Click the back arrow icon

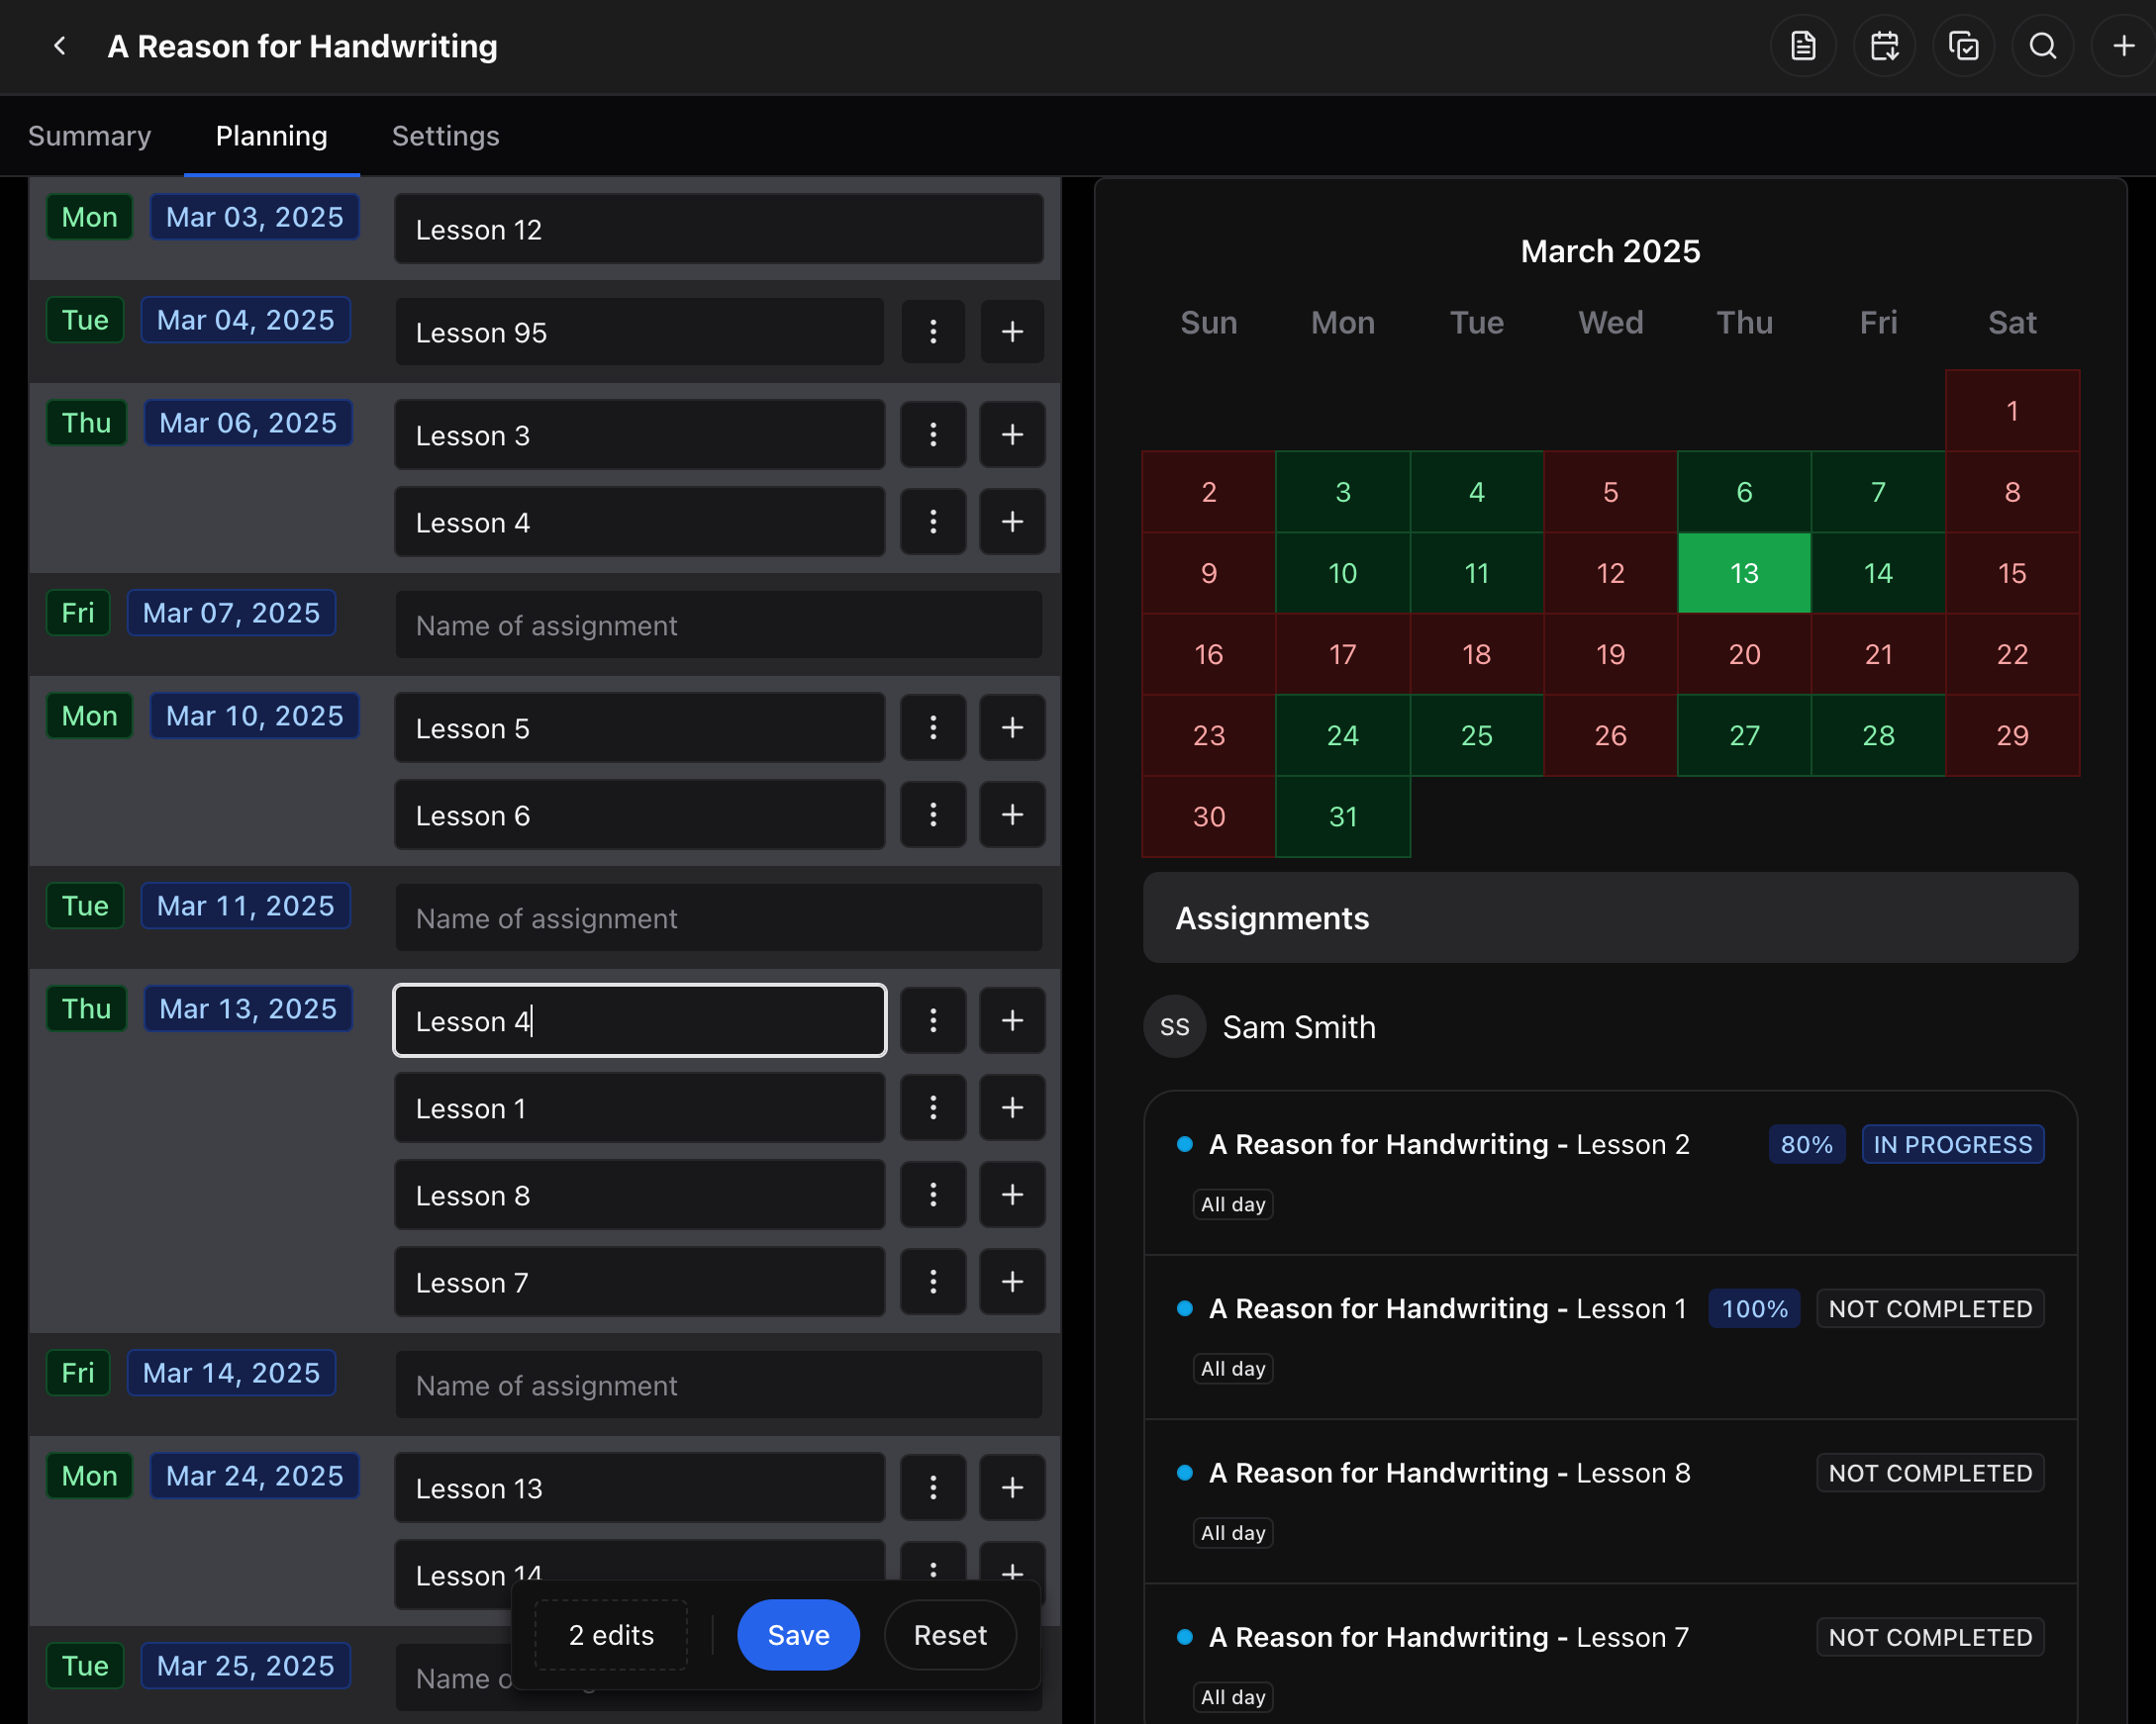(x=60, y=46)
